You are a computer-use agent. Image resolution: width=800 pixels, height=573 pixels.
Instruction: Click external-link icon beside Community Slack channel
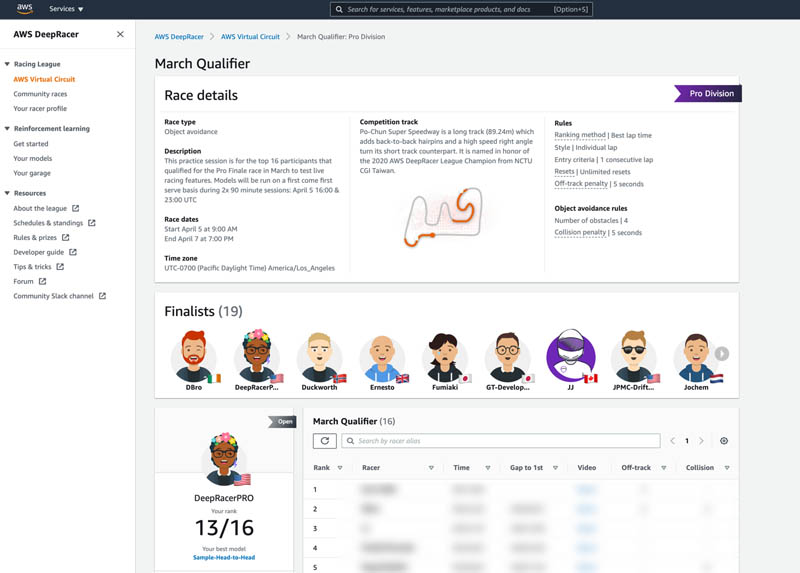(x=102, y=296)
